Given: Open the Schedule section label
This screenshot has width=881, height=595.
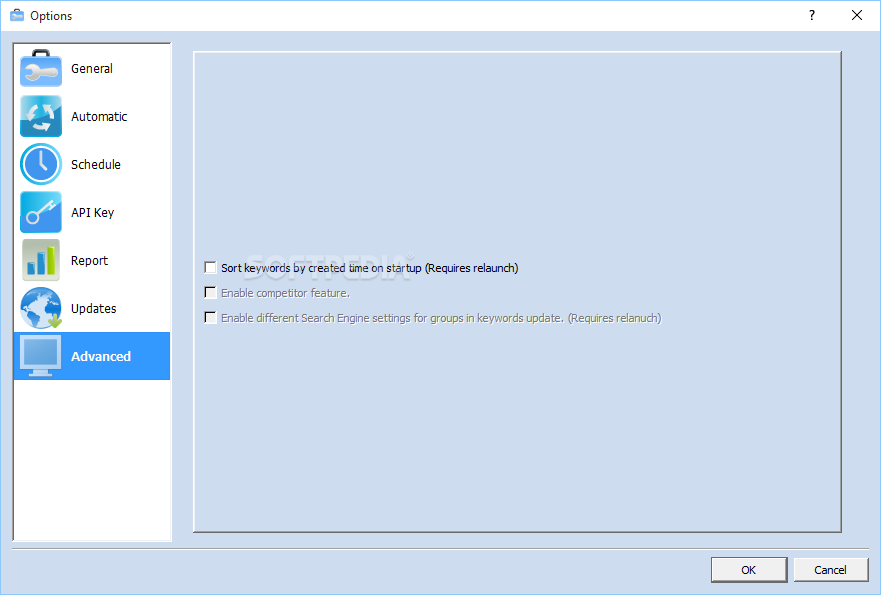Looking at the screenshot, I should point(96,165).
